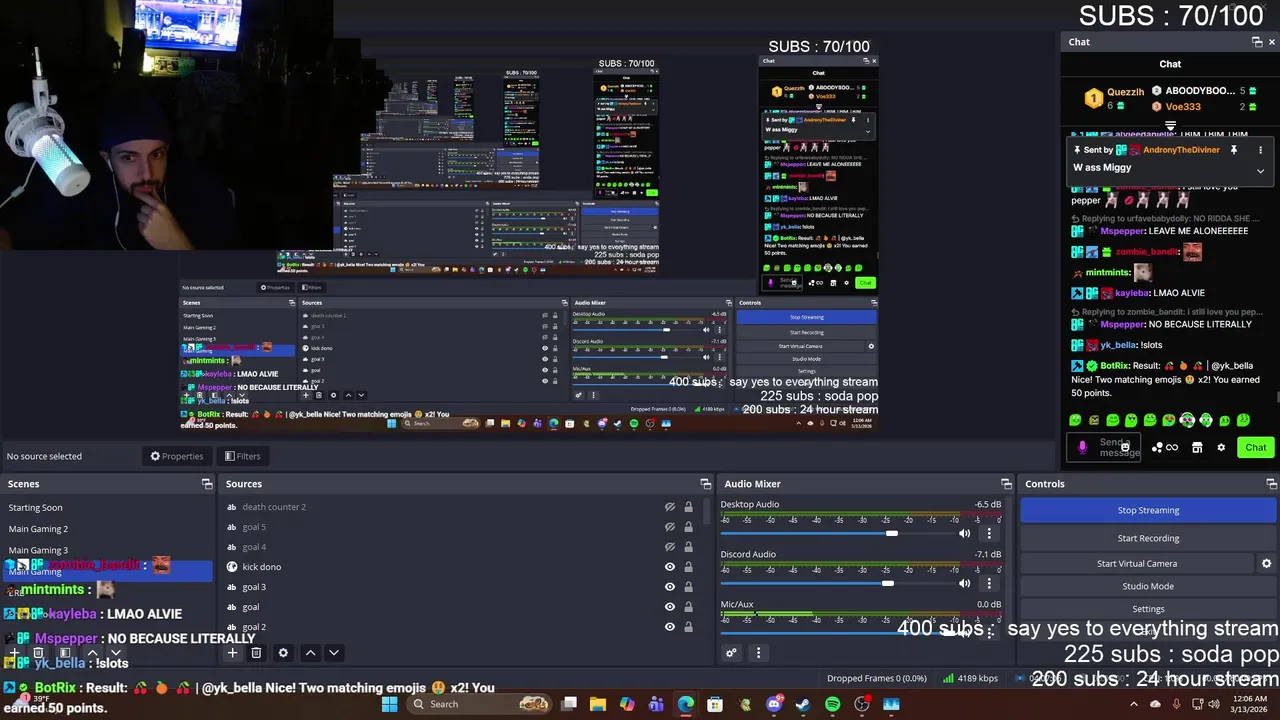Viewport: 1280px width, 720px height.
Task: Undock the Controls panel
Action: tap(1271, 484)
